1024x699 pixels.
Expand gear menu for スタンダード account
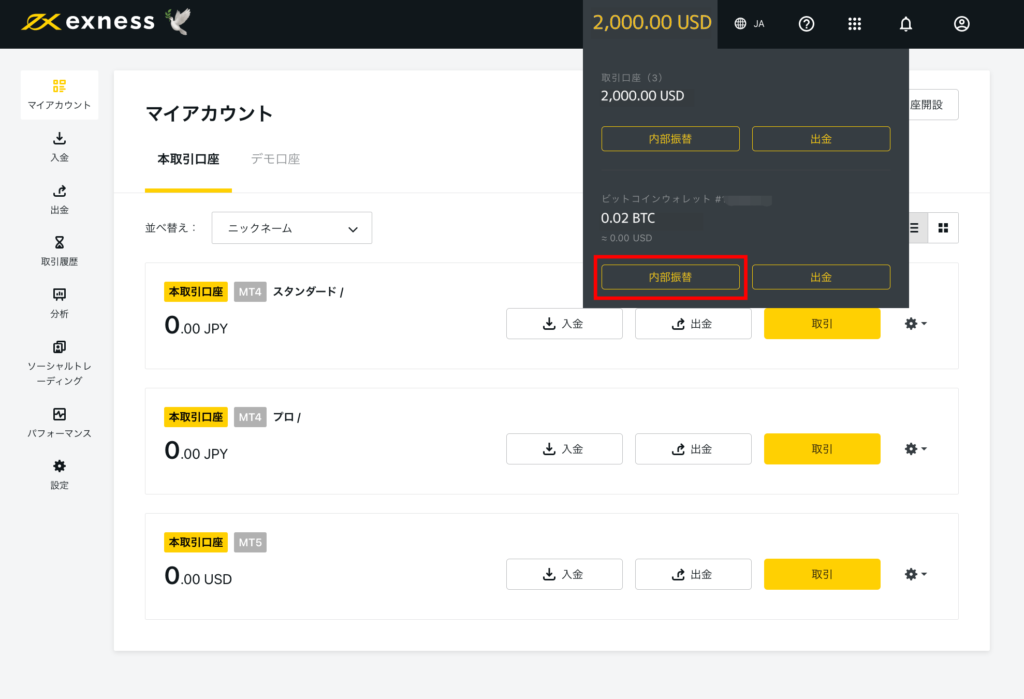[915, 323]
